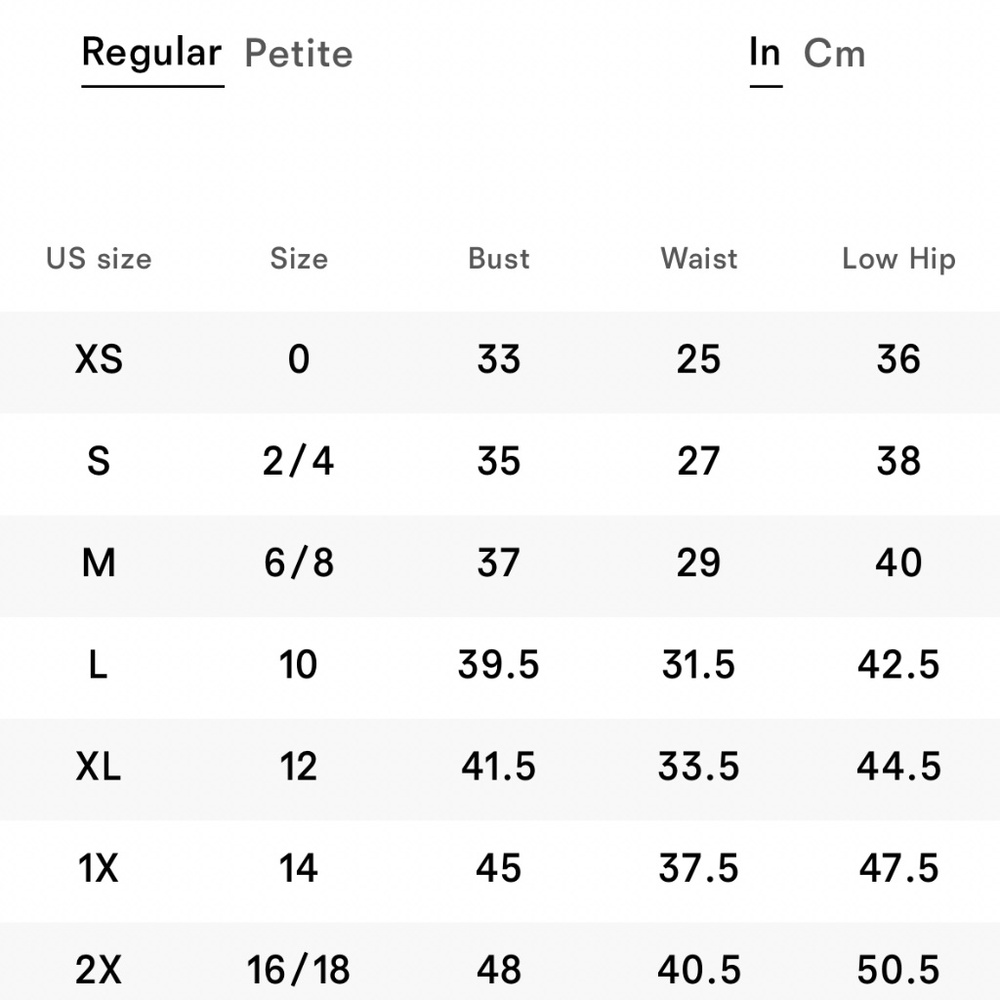Screen dimensions: 1000x1000
Task: Click the Low Hip column header
Action: [x=899, y=260]
